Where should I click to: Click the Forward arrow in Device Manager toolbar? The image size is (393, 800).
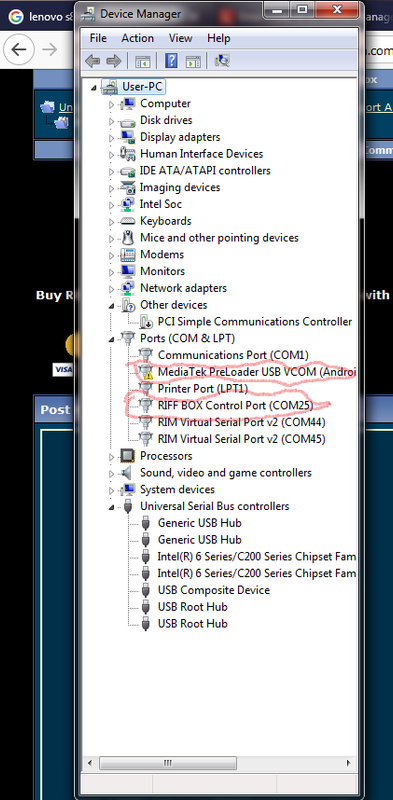(113, 61)
